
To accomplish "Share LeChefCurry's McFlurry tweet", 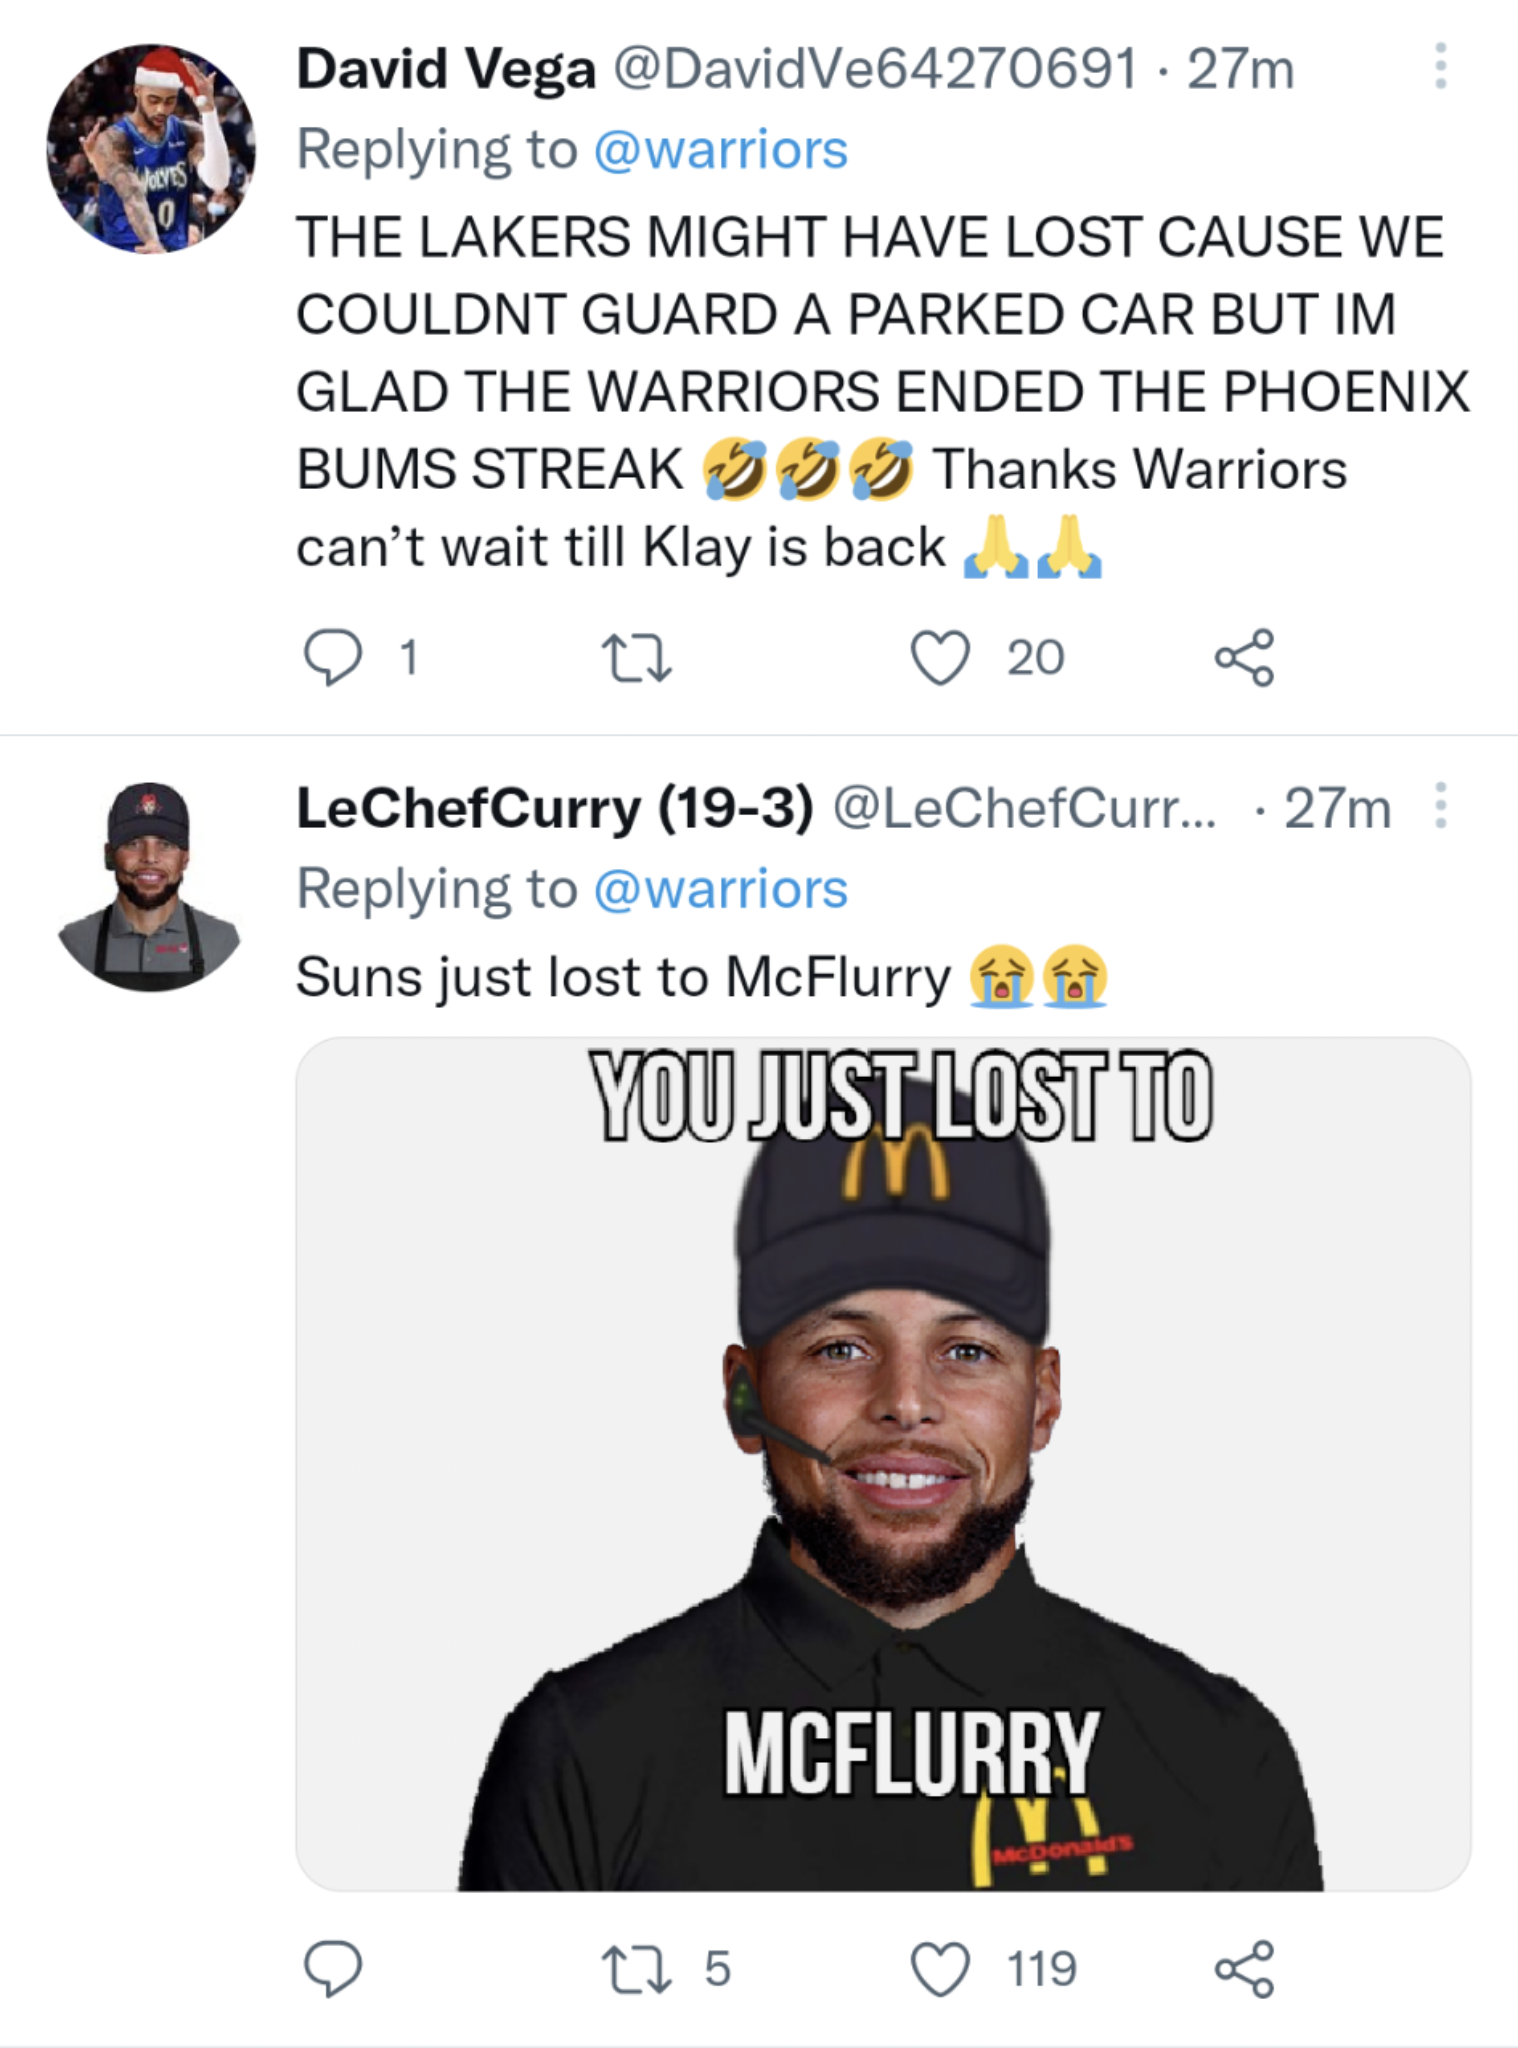I will click(1244, 1969).
